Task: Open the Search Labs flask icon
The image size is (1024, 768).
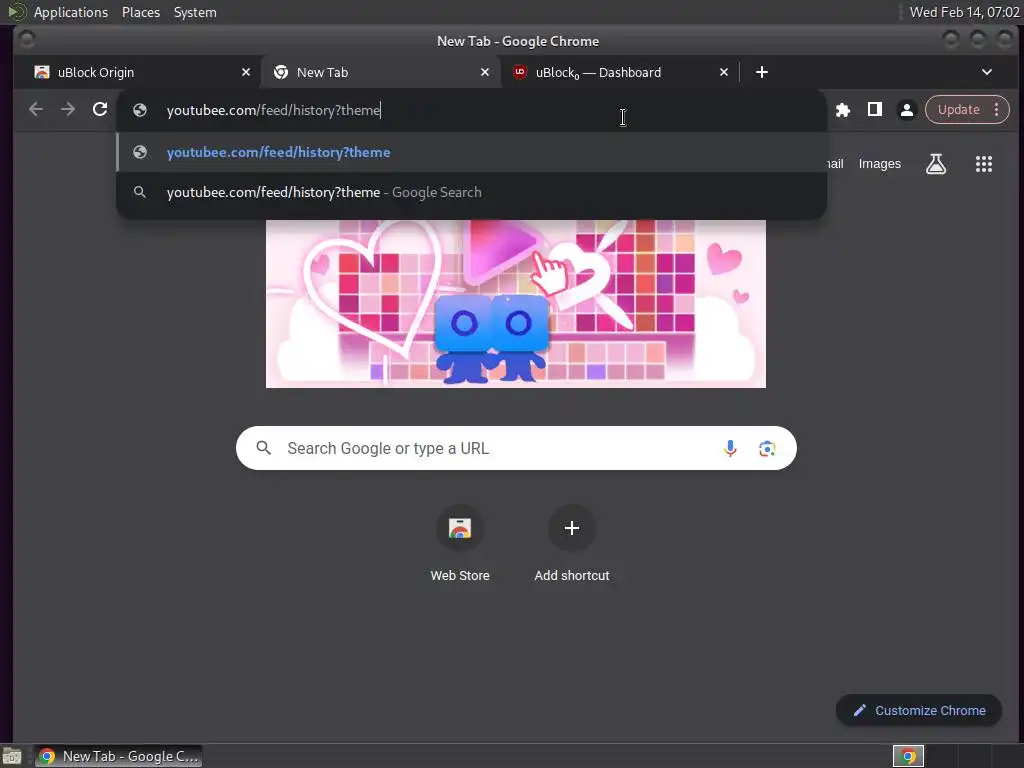Action: [x=936, y=164]
